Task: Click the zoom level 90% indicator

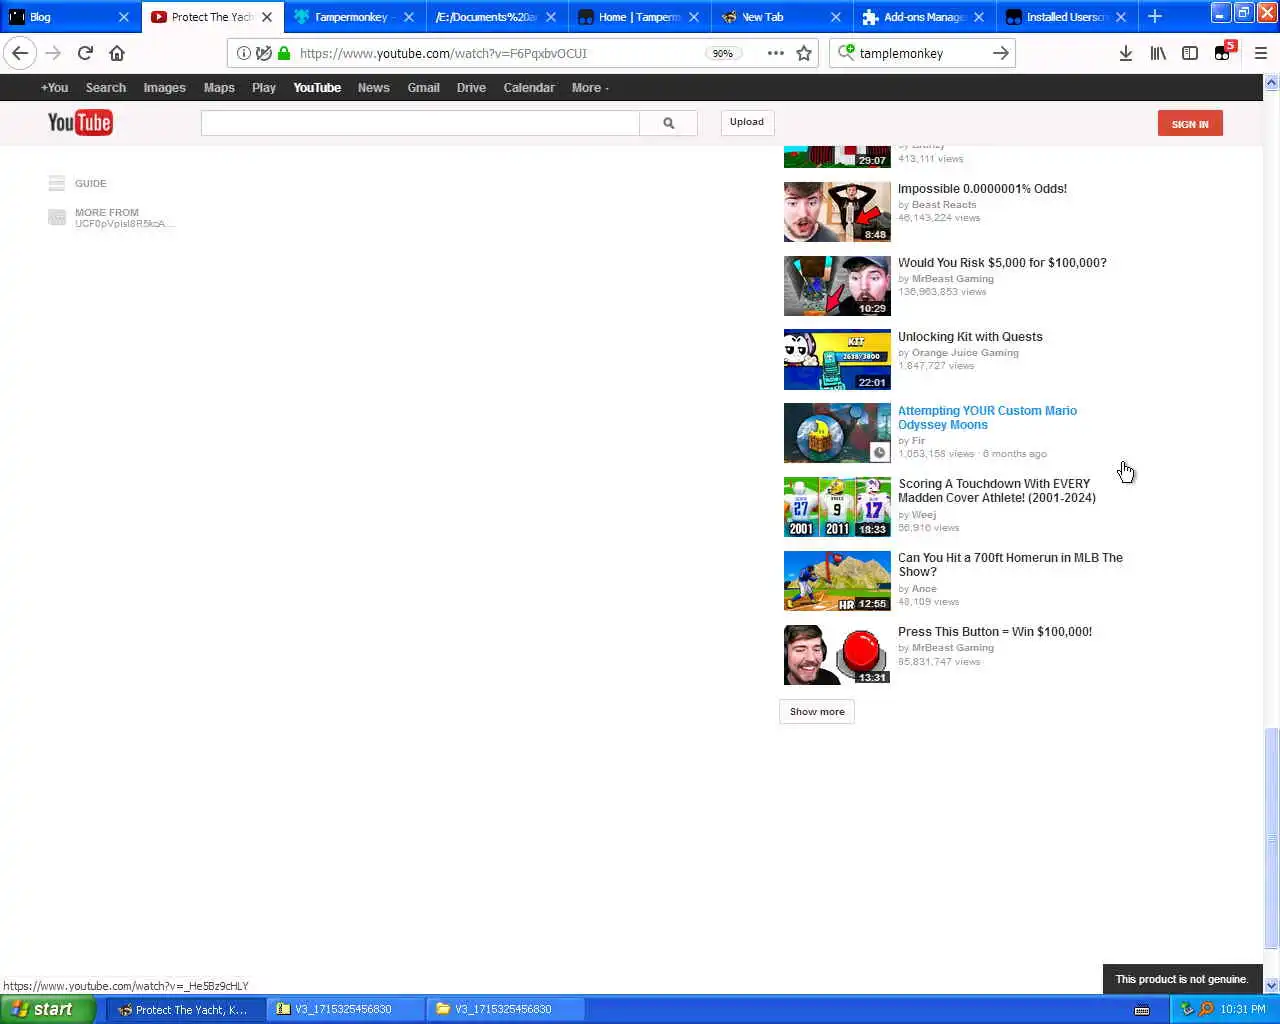Action: tap(722, 53)
